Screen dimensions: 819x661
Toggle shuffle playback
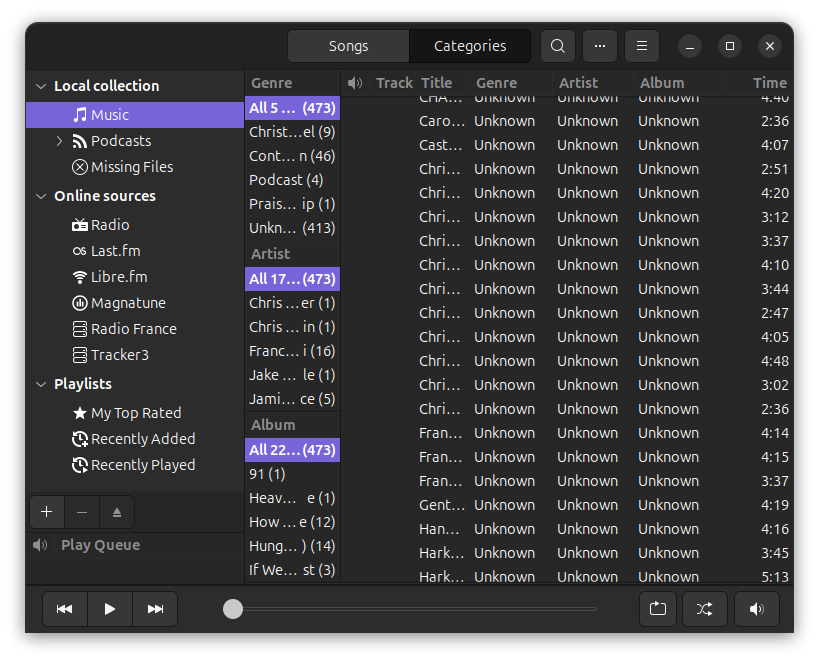[x=704, y=609]
